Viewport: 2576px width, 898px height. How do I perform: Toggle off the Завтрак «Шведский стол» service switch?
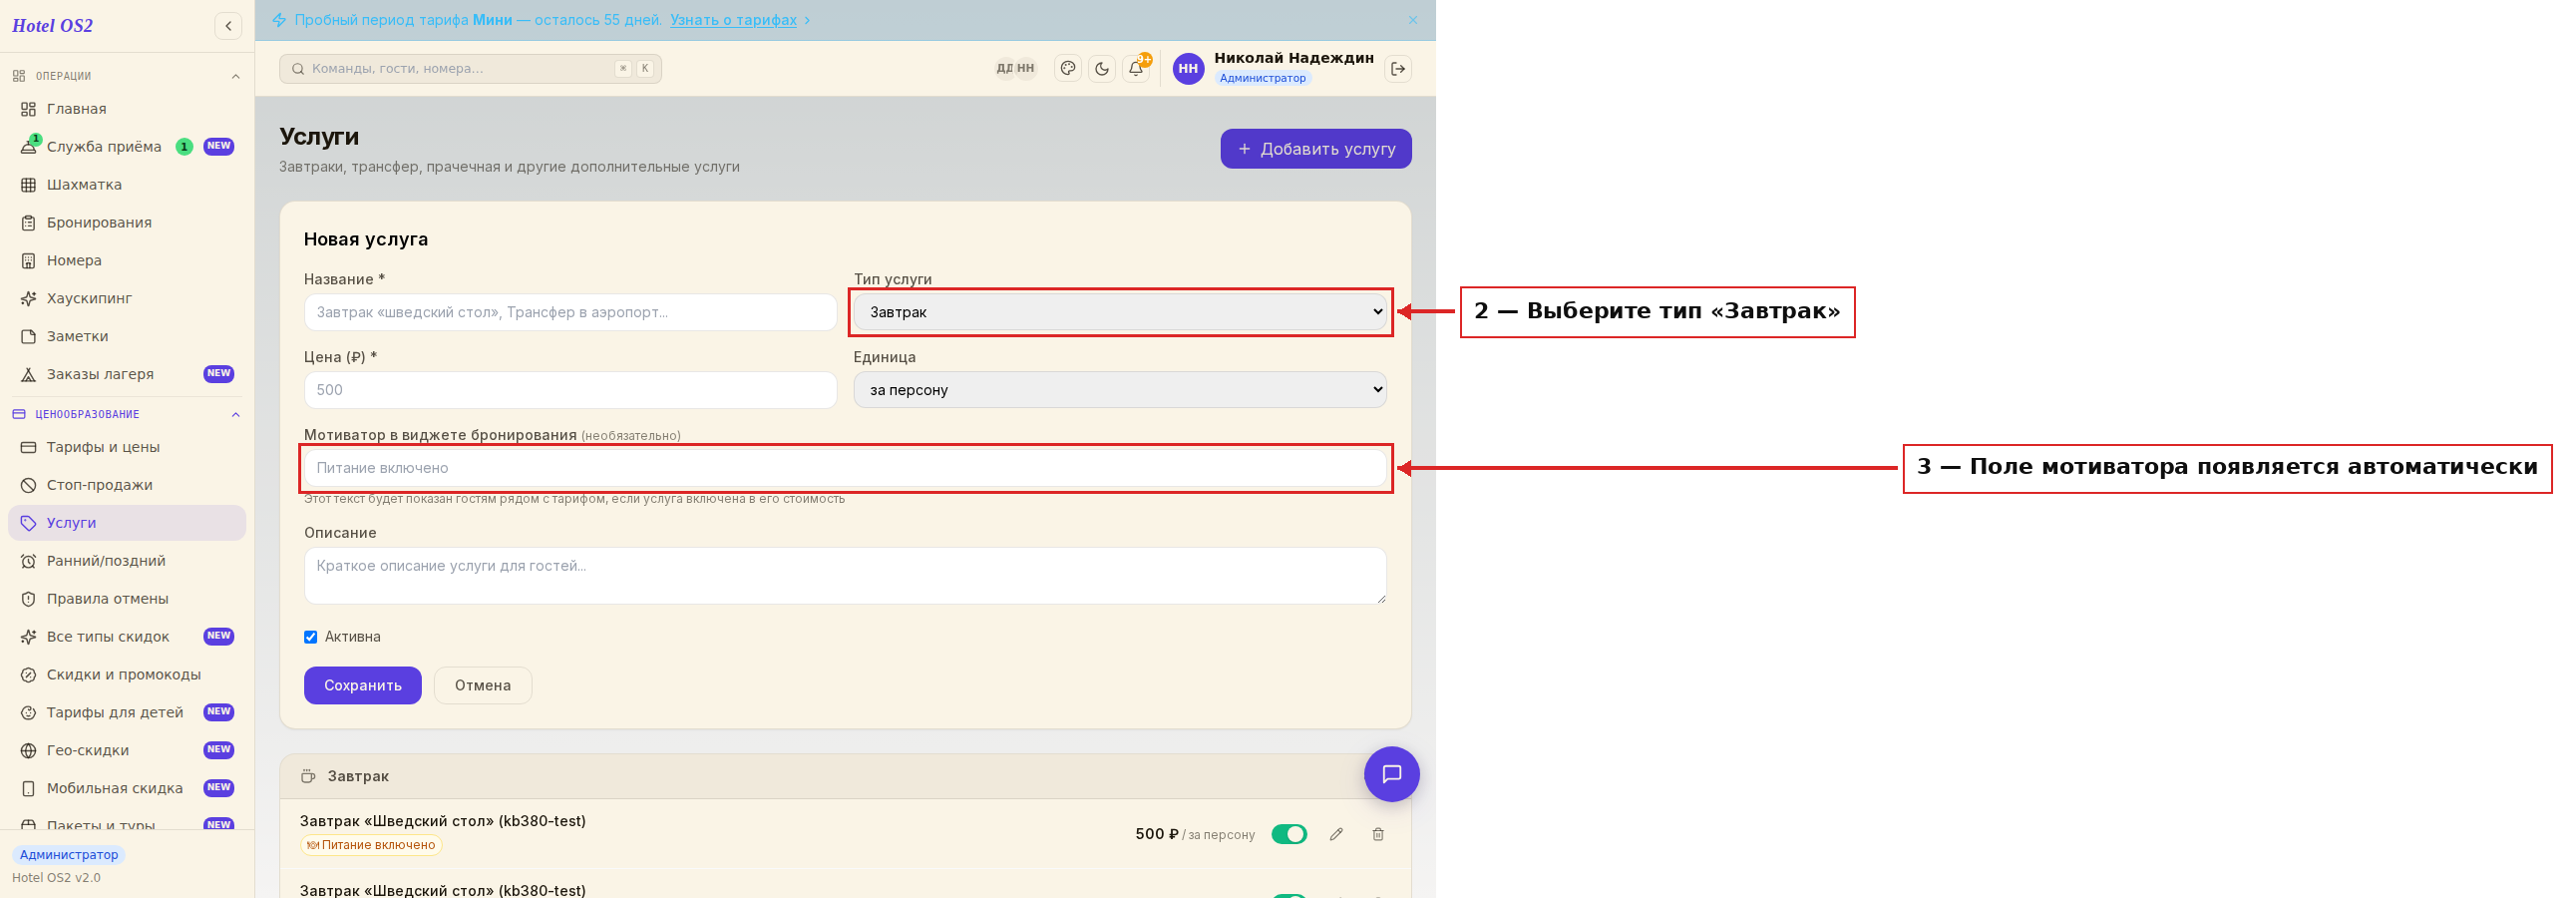pos(1289,834)
